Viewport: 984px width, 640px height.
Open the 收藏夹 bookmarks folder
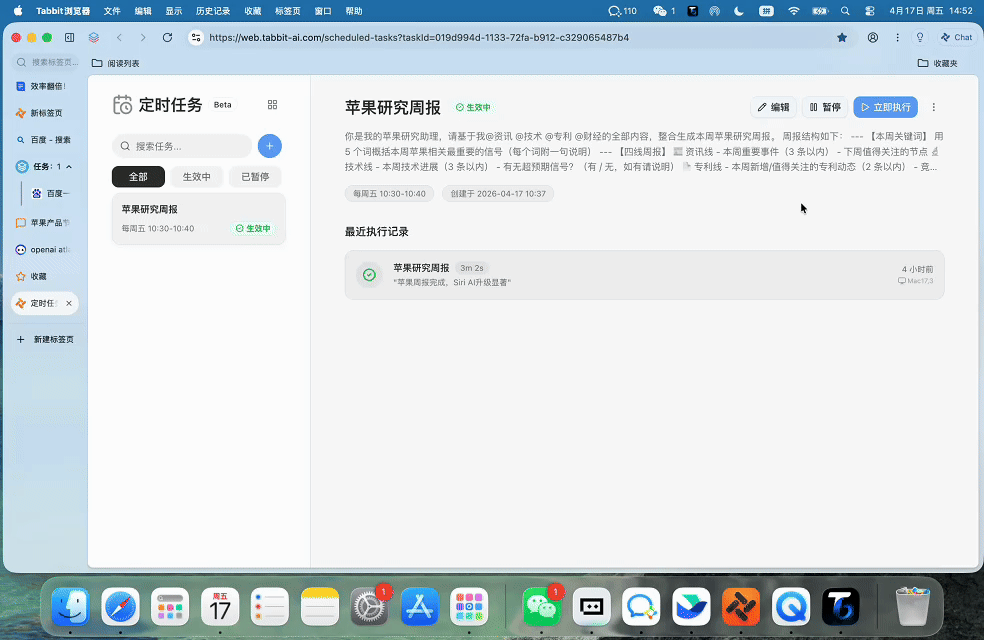938,63
